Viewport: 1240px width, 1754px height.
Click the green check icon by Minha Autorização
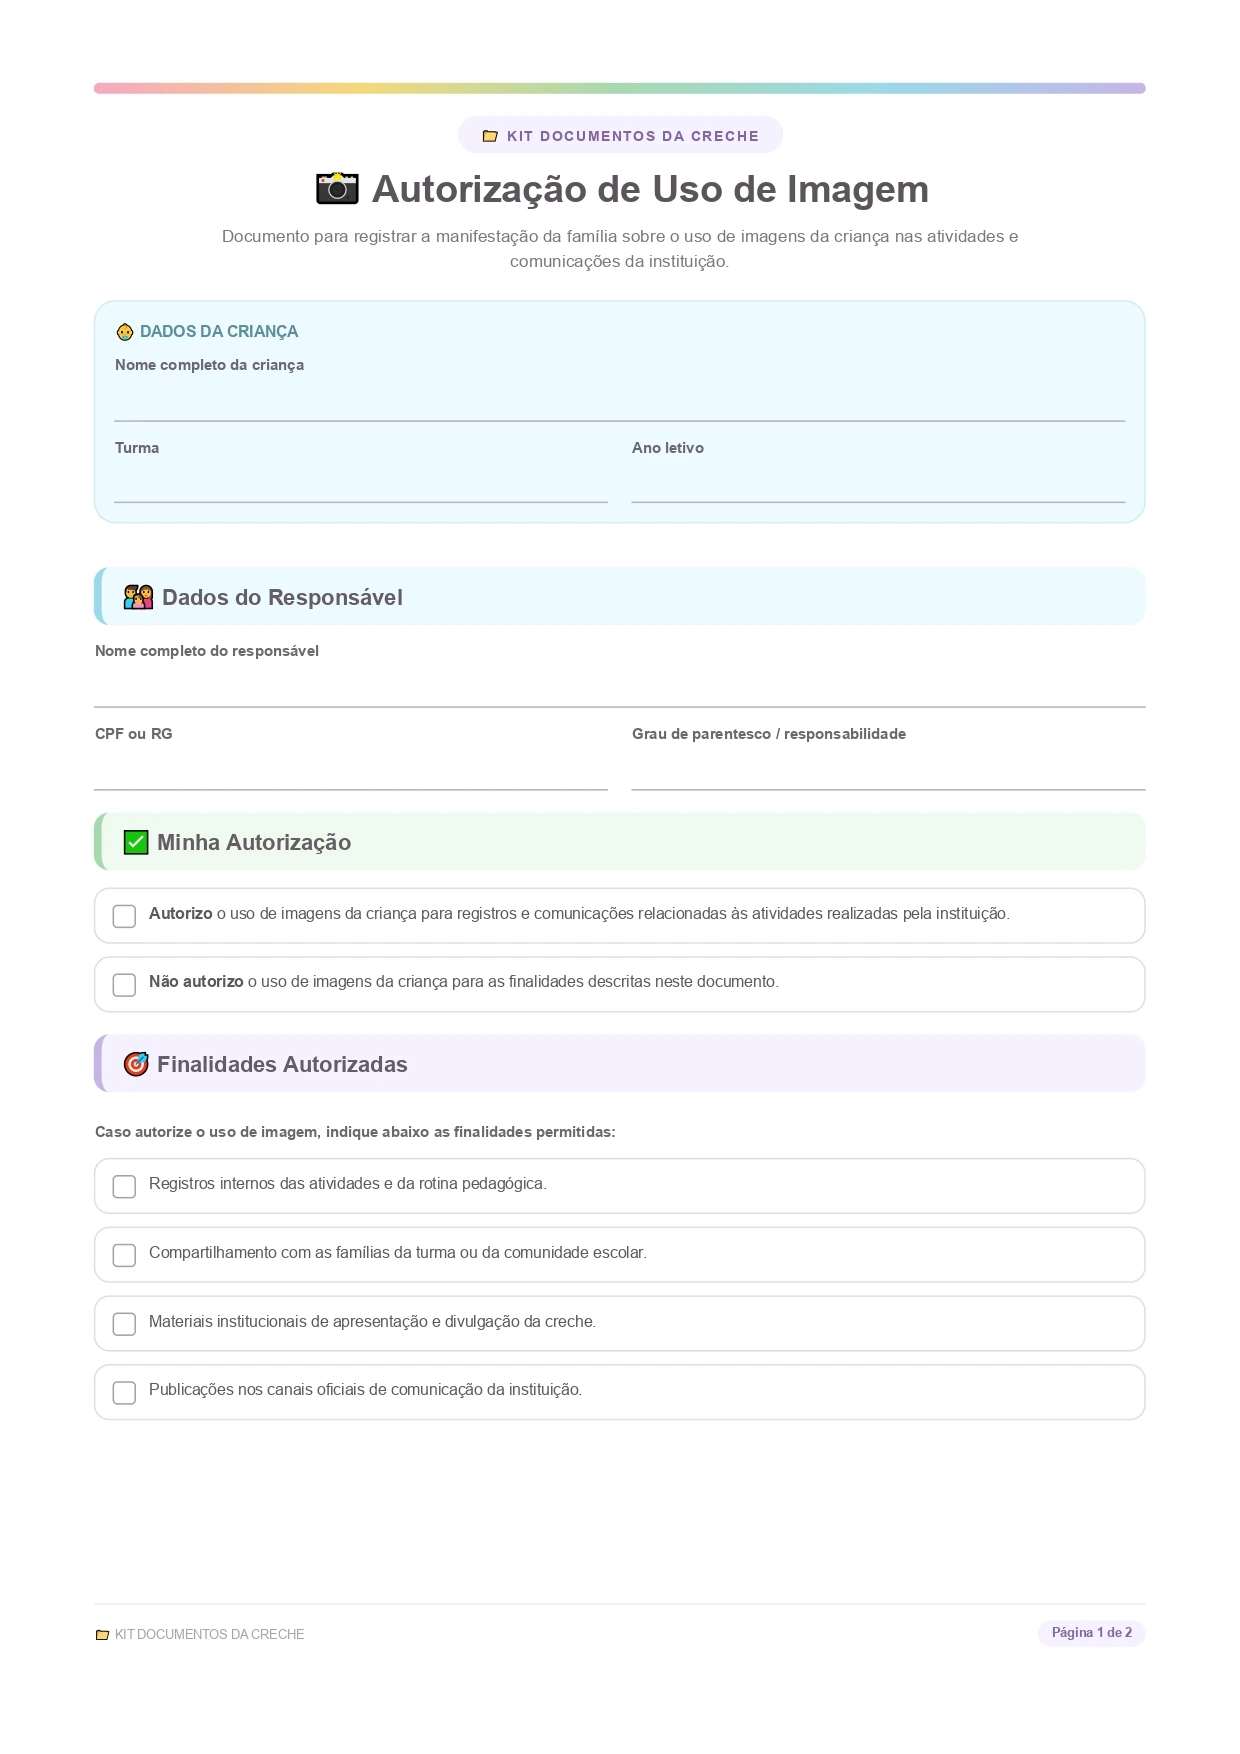(136, 842)
